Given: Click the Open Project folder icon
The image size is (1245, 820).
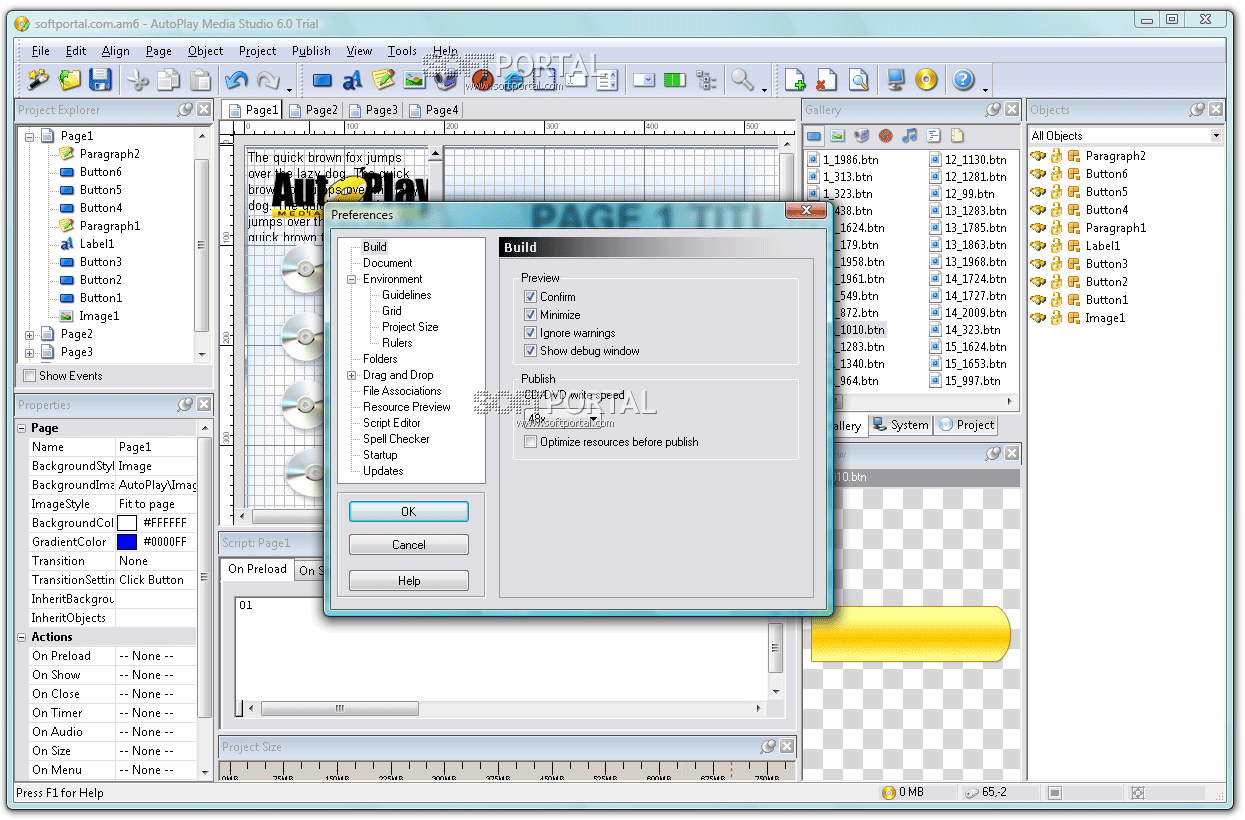Looking at the screenshot, I should pyautogui.click(x=69, y=79).
